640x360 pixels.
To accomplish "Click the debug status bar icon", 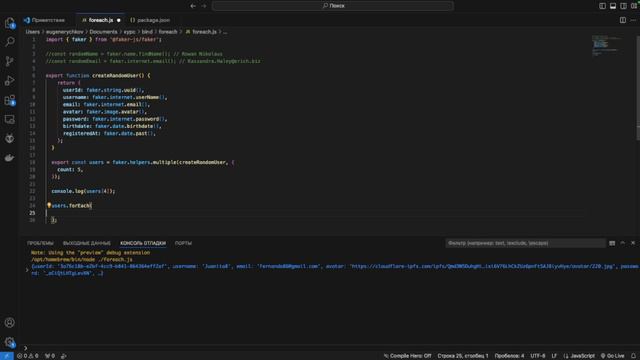I will pos(64,356).
